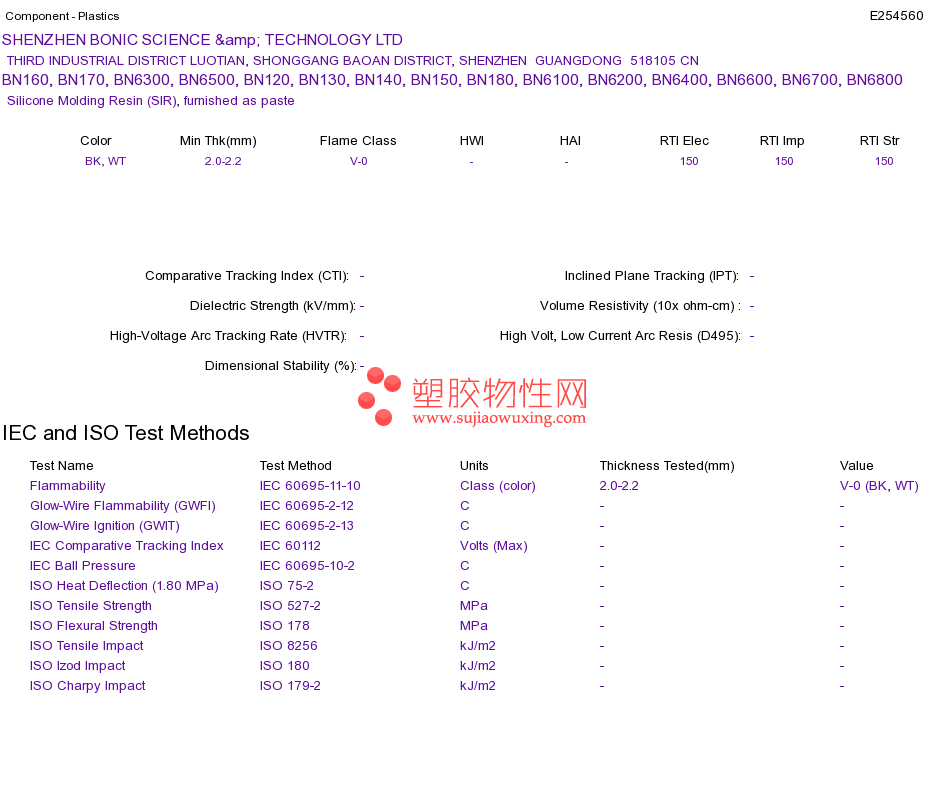950x800 pixels.
Task: Select the IEC 60695-2-12 test method
Action: tap(307, 505)
